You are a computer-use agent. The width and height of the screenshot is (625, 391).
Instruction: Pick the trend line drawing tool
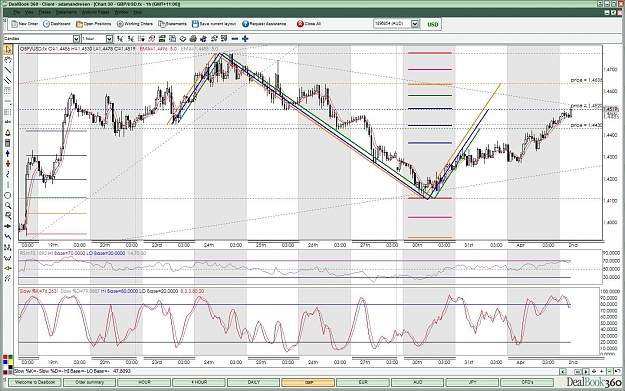tap(8, 70)
